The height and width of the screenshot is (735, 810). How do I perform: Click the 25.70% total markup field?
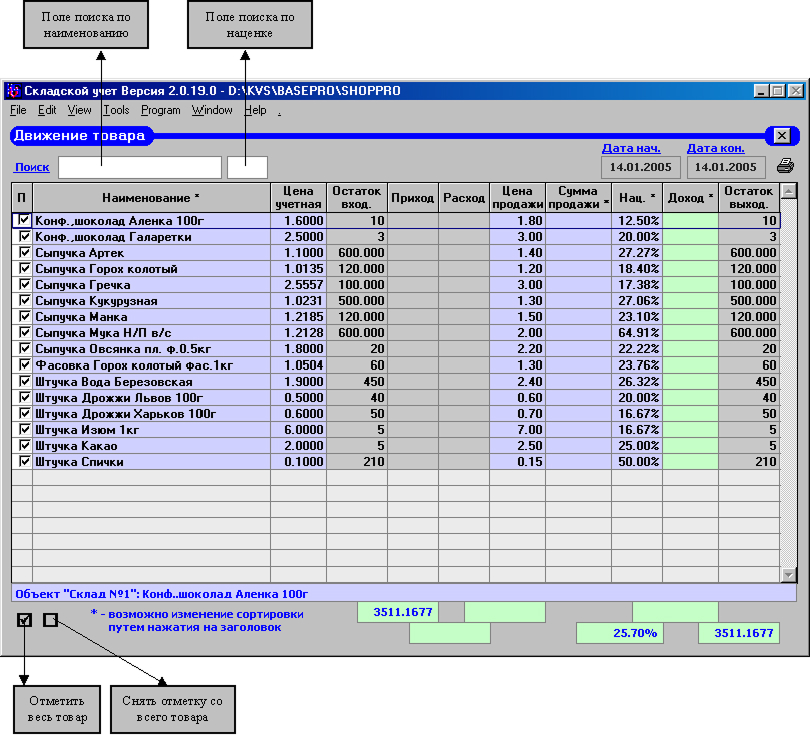[619, 633]
